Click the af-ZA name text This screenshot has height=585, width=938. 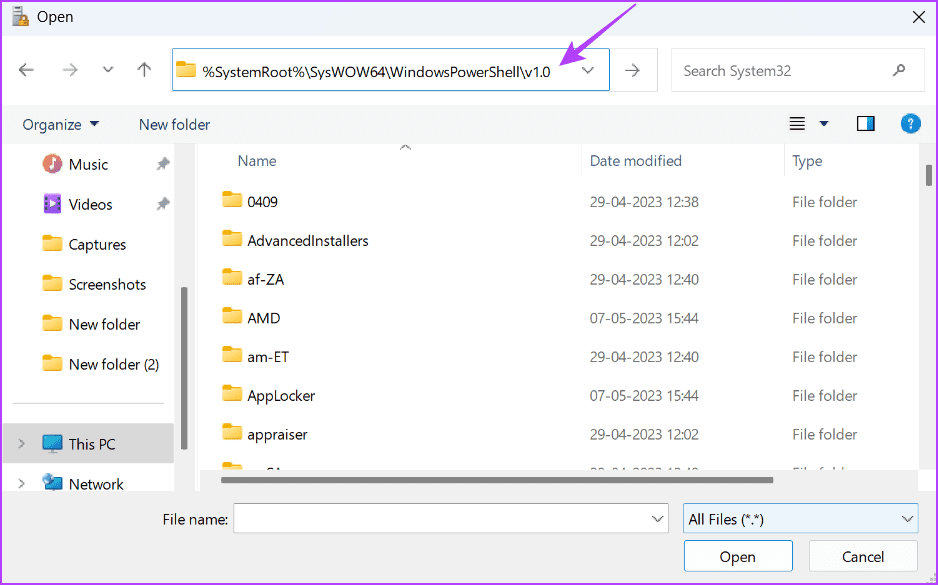click(266, 280)
